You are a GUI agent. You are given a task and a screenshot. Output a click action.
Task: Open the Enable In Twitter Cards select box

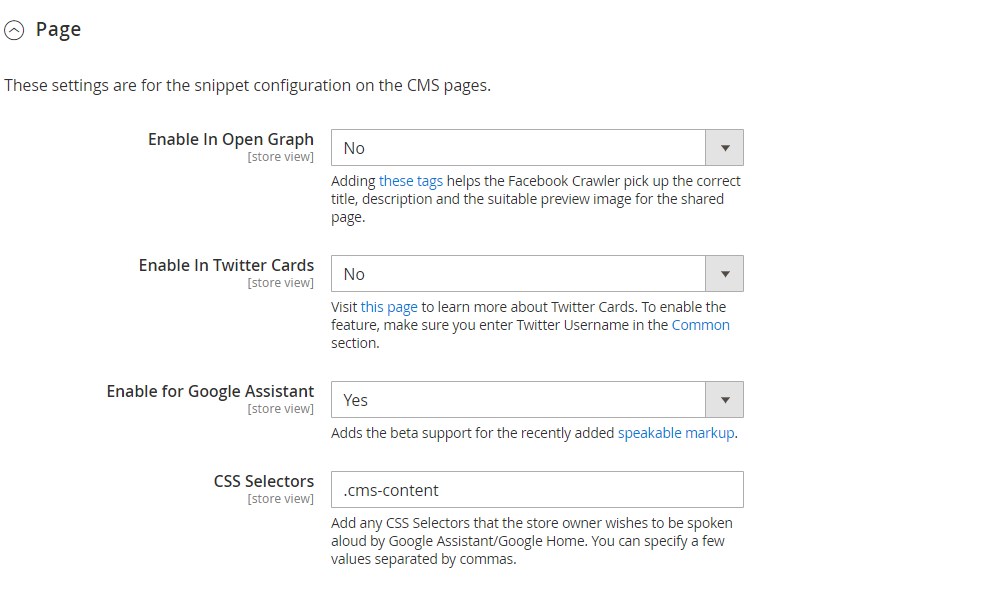518,274
